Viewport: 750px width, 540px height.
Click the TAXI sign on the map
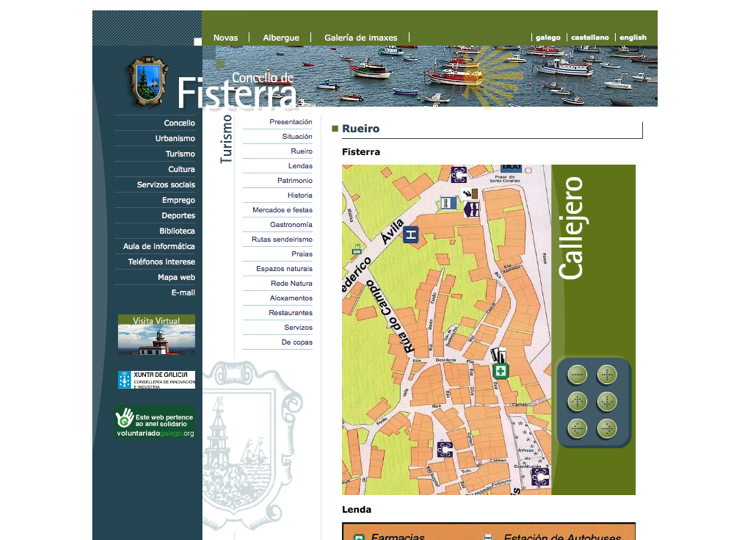511,169
